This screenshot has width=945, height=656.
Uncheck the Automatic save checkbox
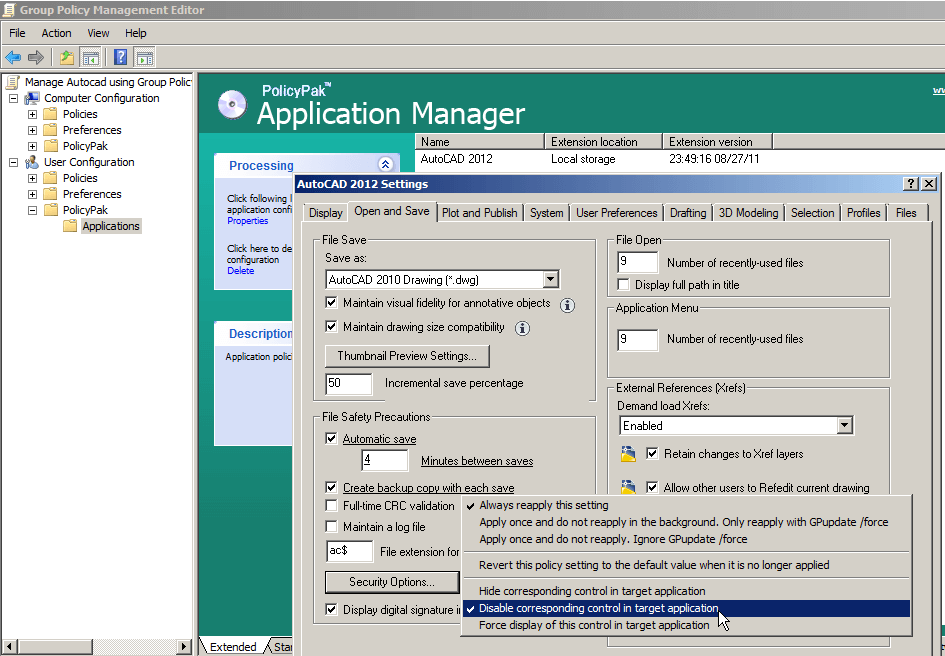[331, 438]
